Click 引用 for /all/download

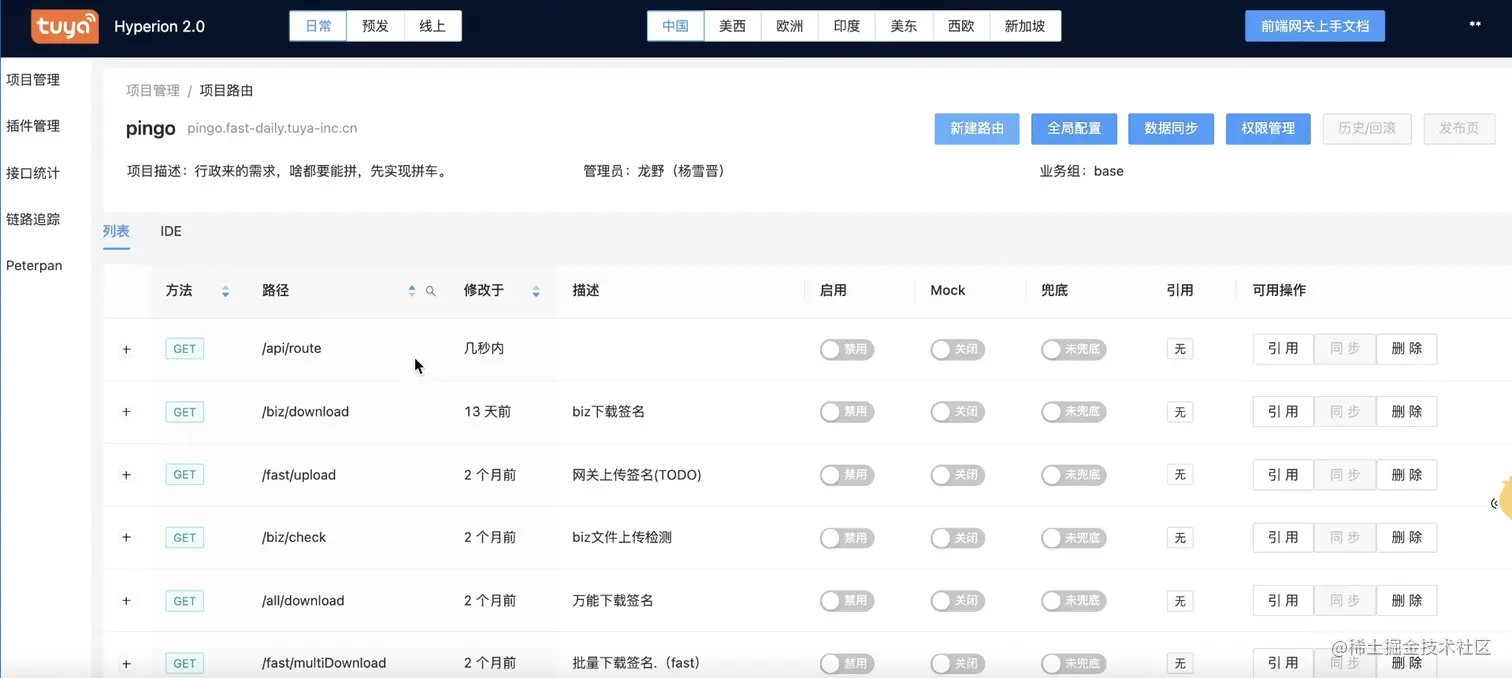click(x=1283, y=601)
